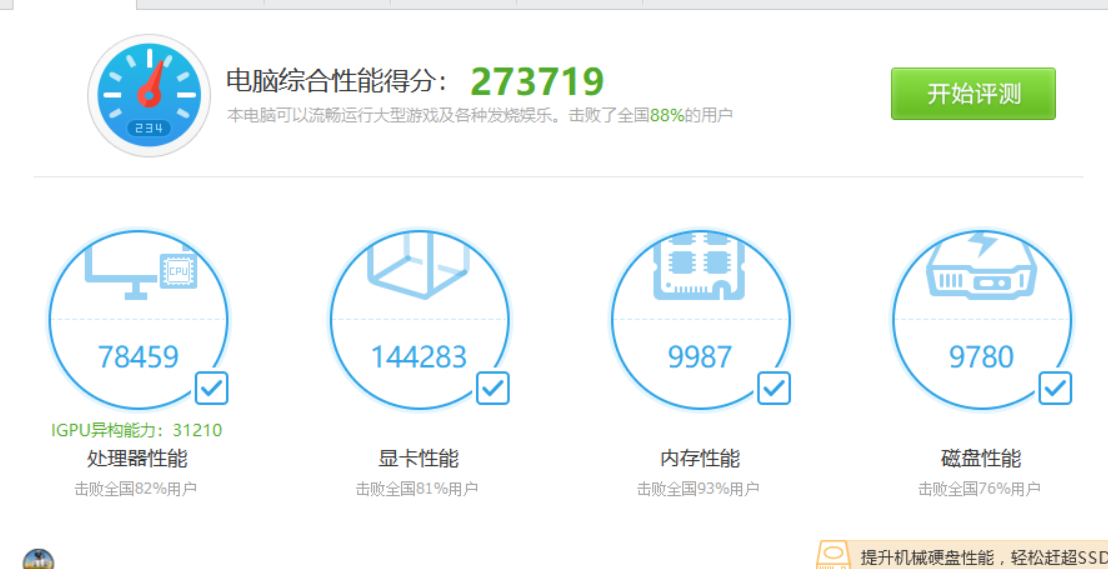The image size is (1108, 569).
Task: Click the overall score 273719
Action: point(537,81)
